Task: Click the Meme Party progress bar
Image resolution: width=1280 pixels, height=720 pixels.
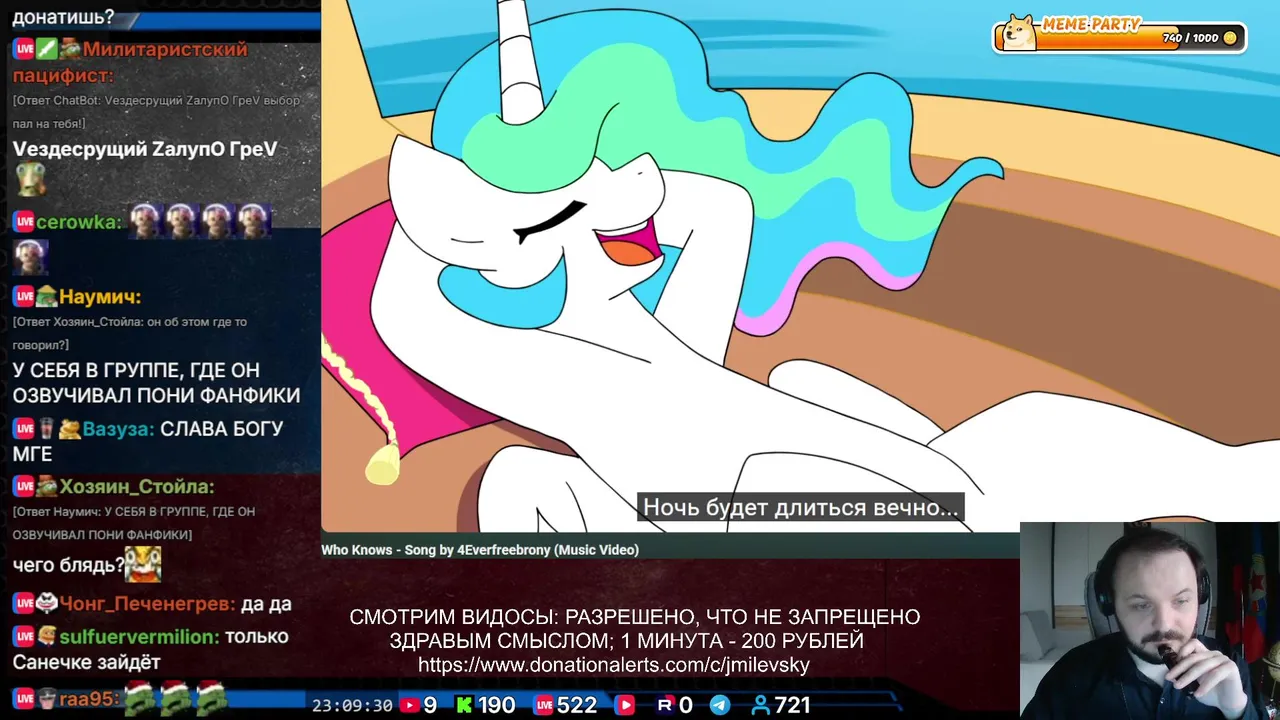Action: pyautogui.click(x=1118, y=37)
